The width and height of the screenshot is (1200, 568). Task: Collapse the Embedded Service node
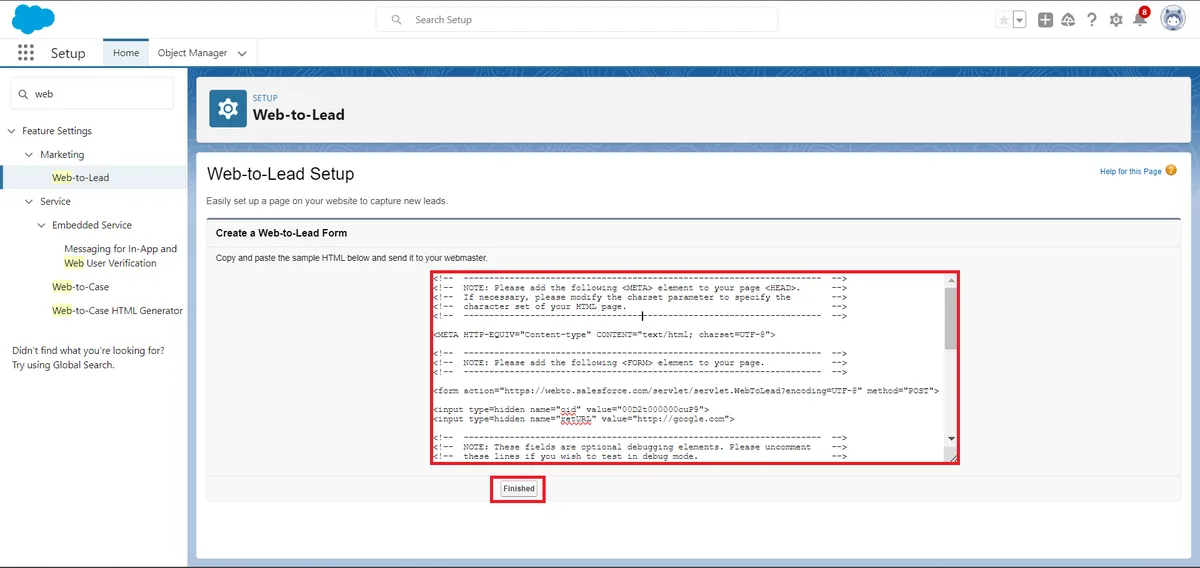(x=42, y=225)
